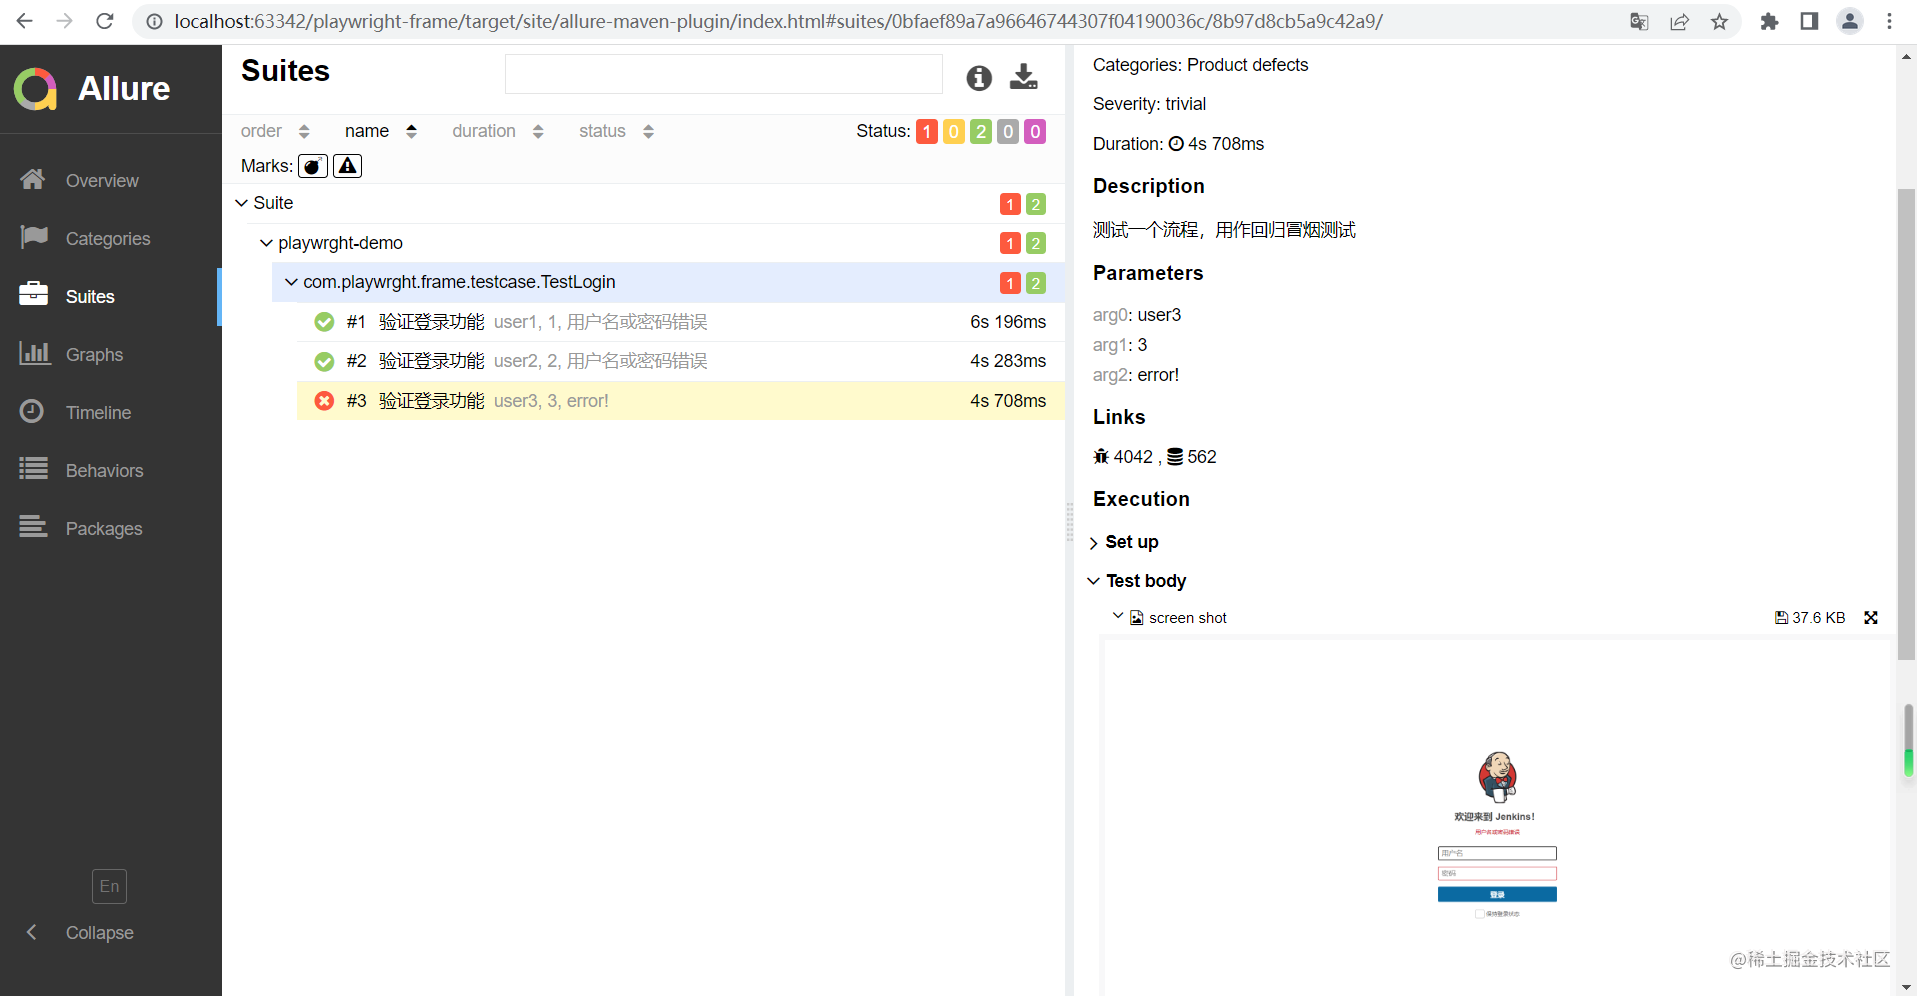Open the browser side panel

tap(1809, 21)
